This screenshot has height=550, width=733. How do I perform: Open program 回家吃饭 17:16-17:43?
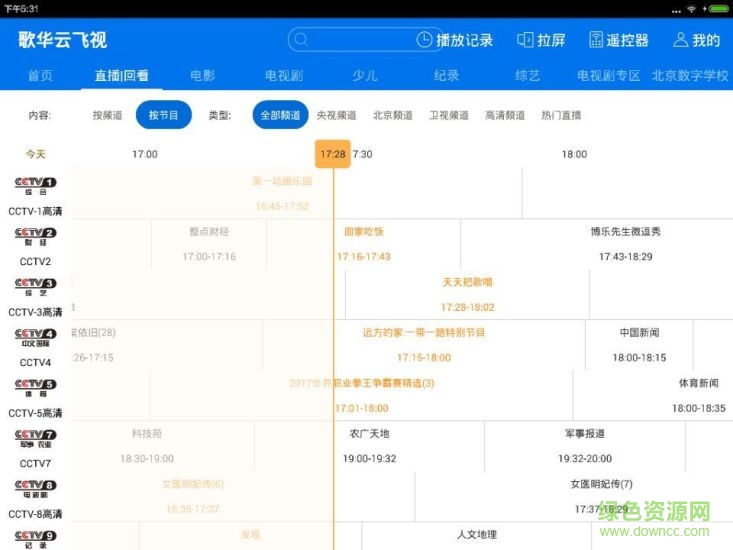pyautogui.click(x=364, y=243)
